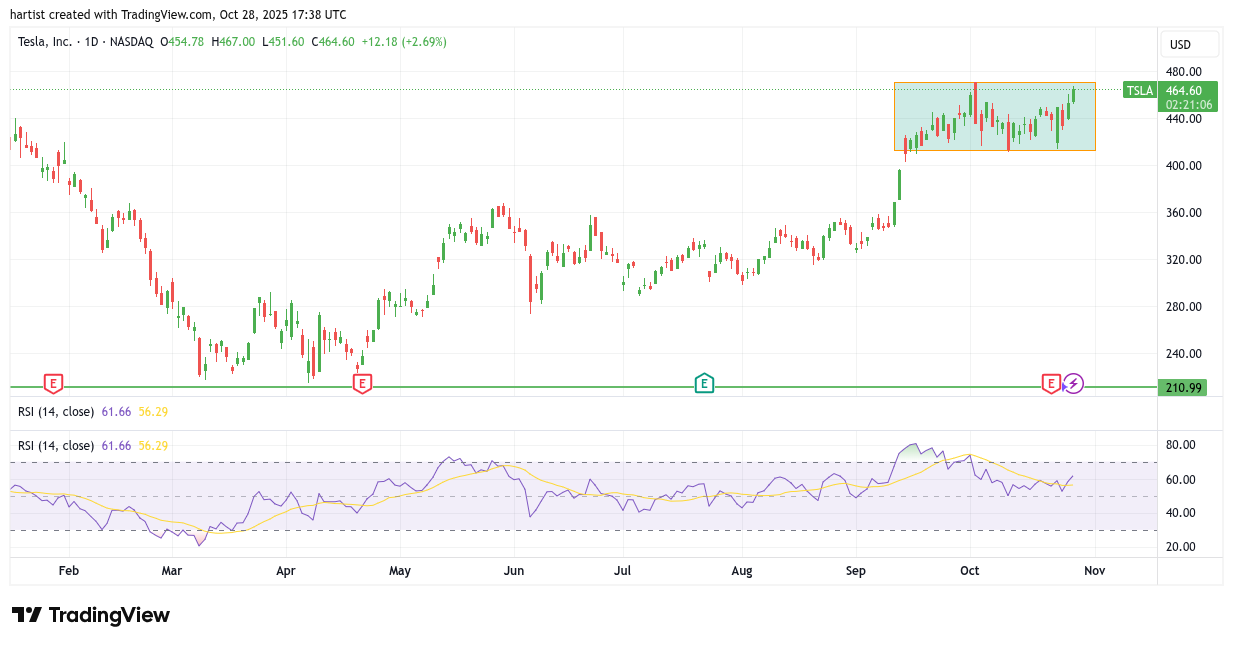Screen dimensions: 1233x645
Task: Click the red earnings marker in late January
Action: tap(53, 383)
